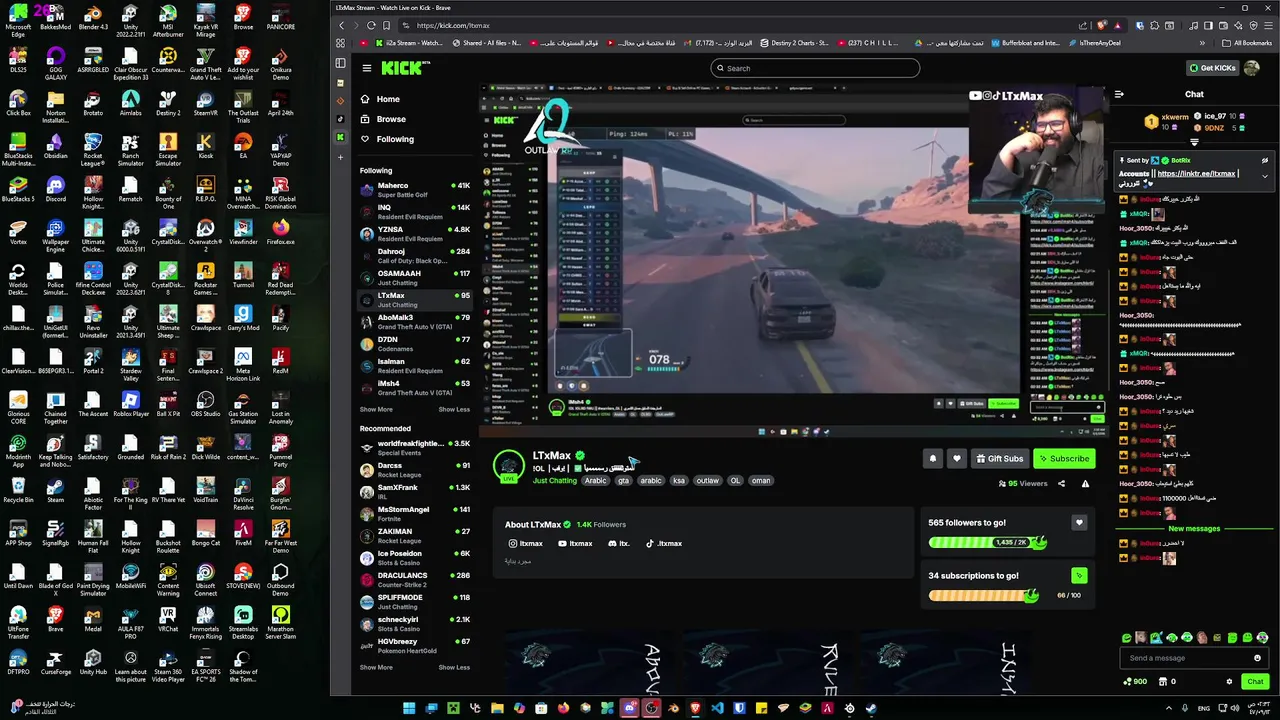Open Obsidian desktop shortcut
The width and height of the screenshot is (1280, 720).
click(x=55, y=146)
